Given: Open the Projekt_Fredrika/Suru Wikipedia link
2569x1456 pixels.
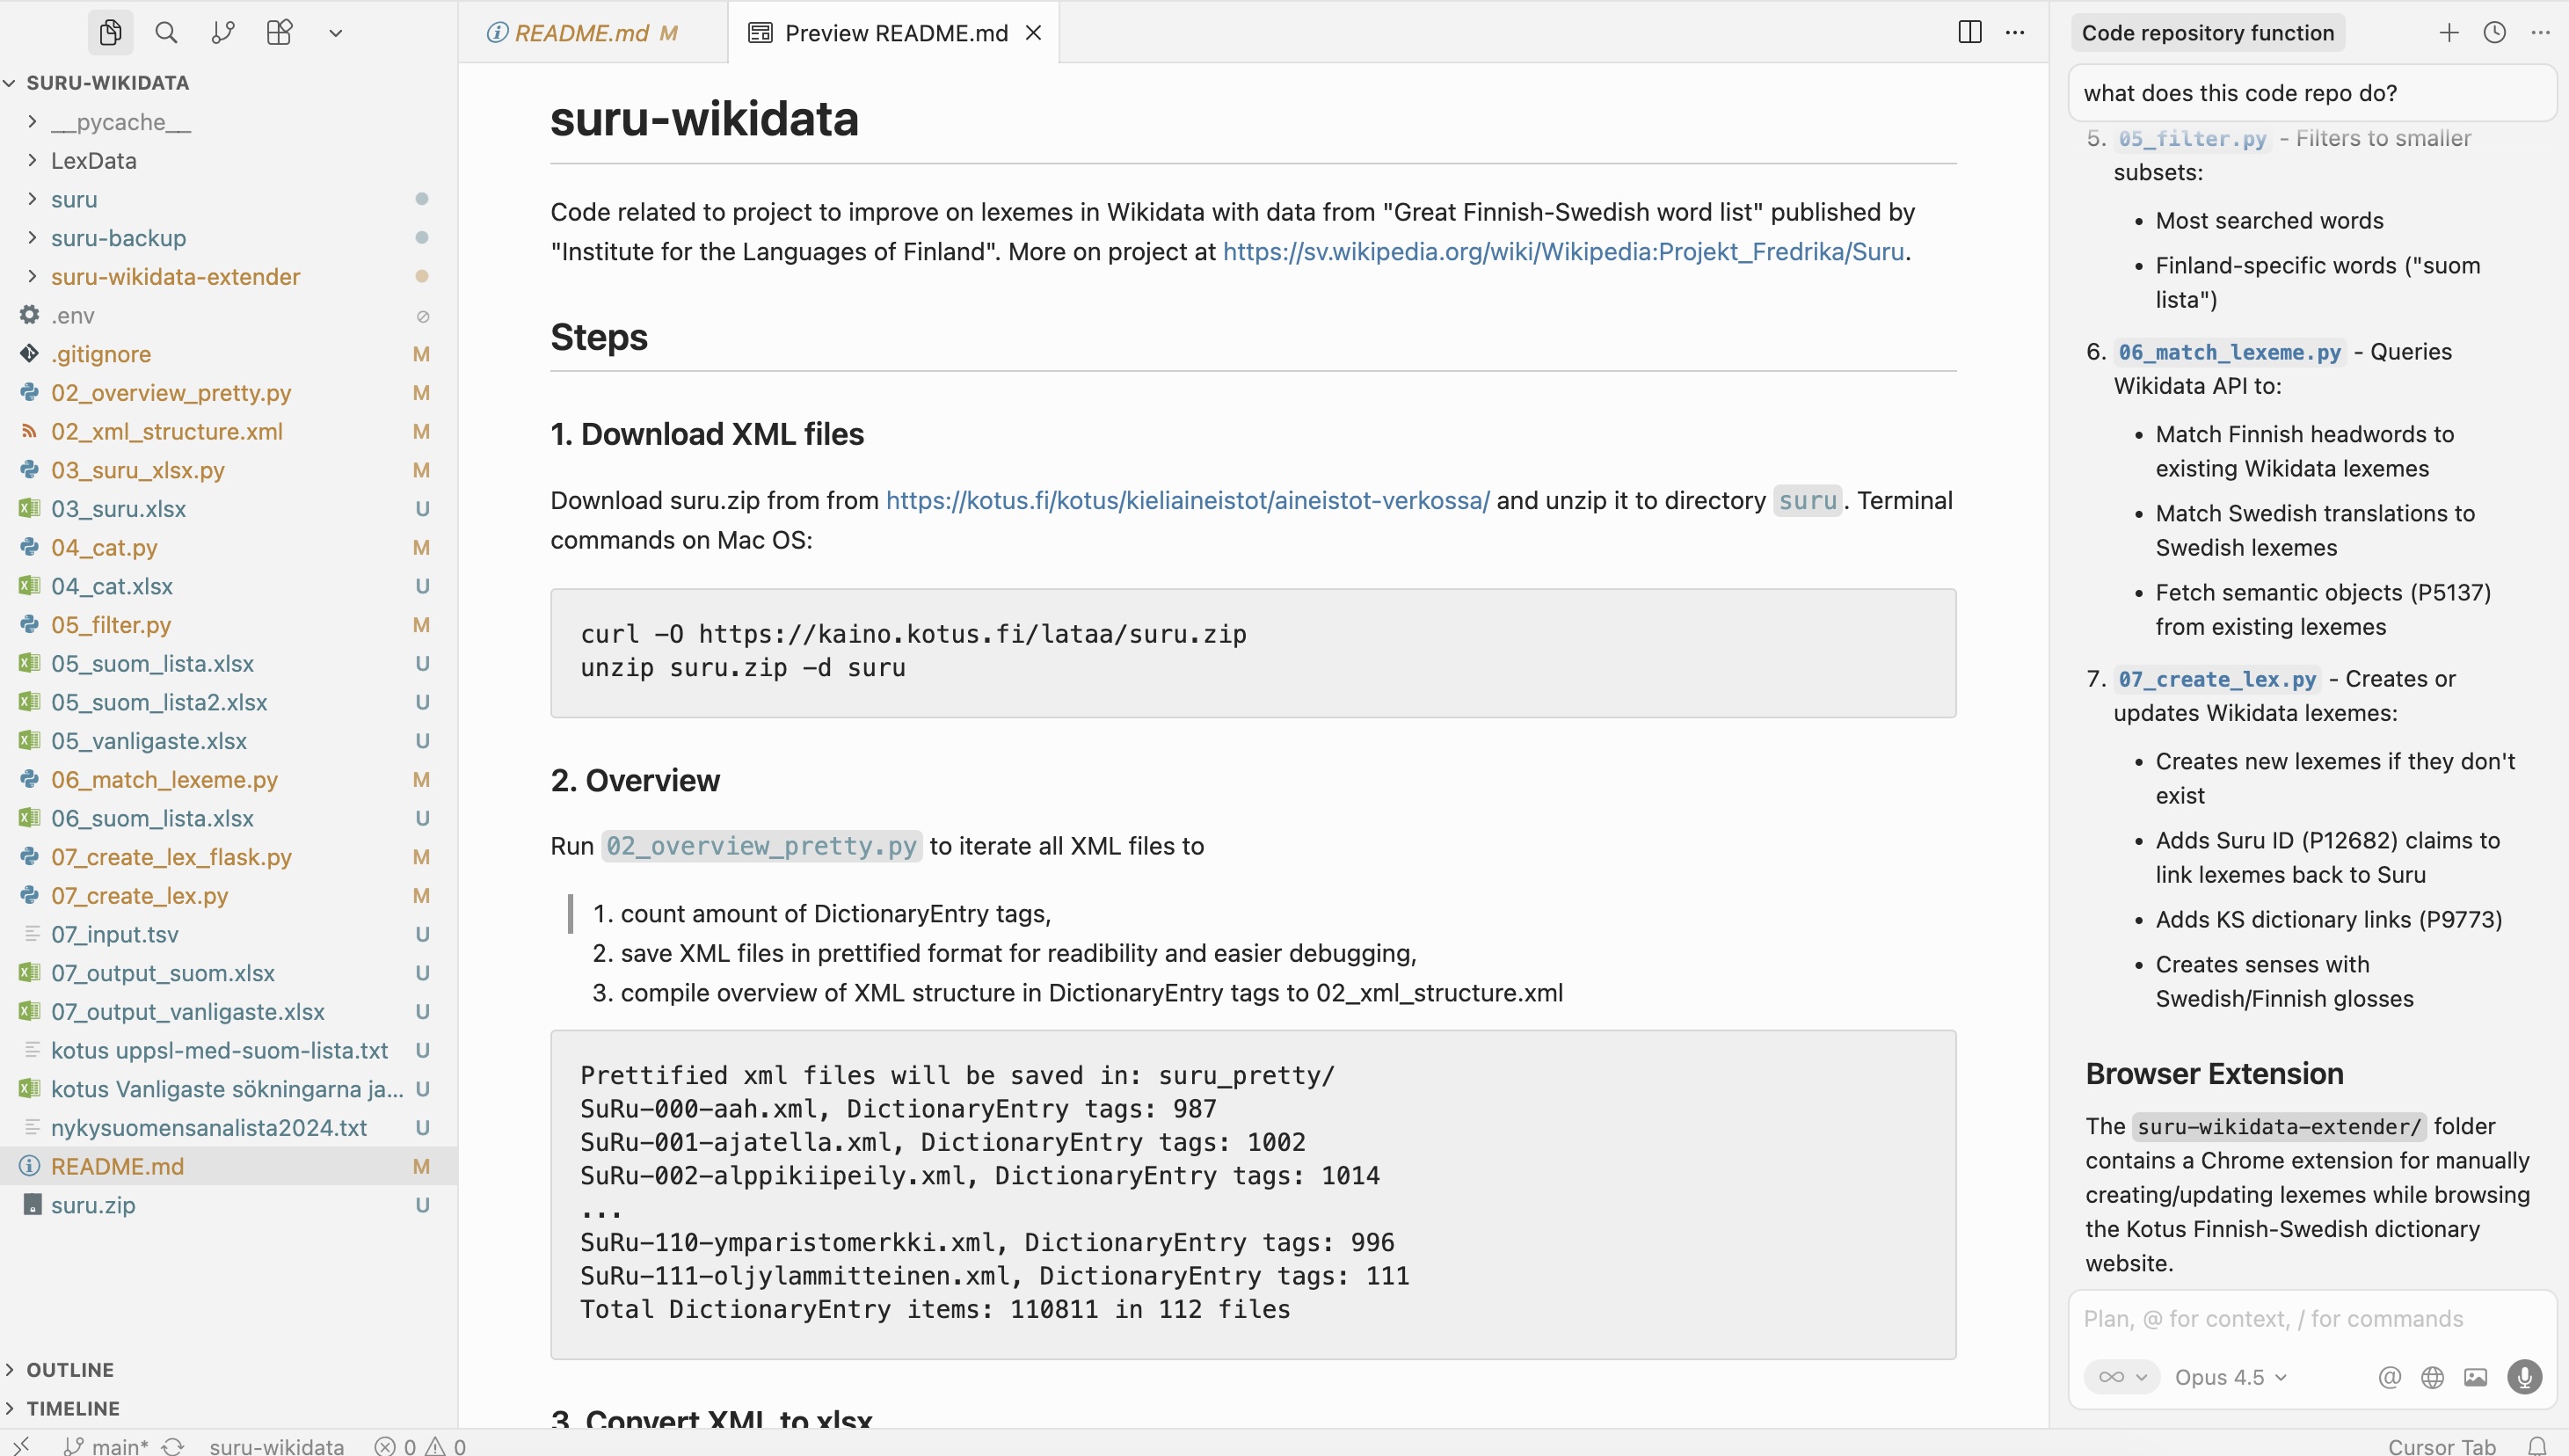Looking at the screenshot, I should (x=1562, y=251).
